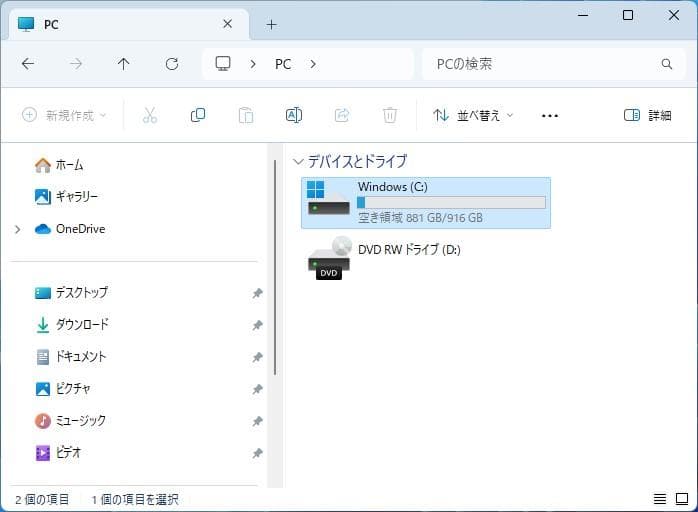Click the Paste clipboard icon
698x512 pixels.
pyautogui.click(x=246, y=115)
